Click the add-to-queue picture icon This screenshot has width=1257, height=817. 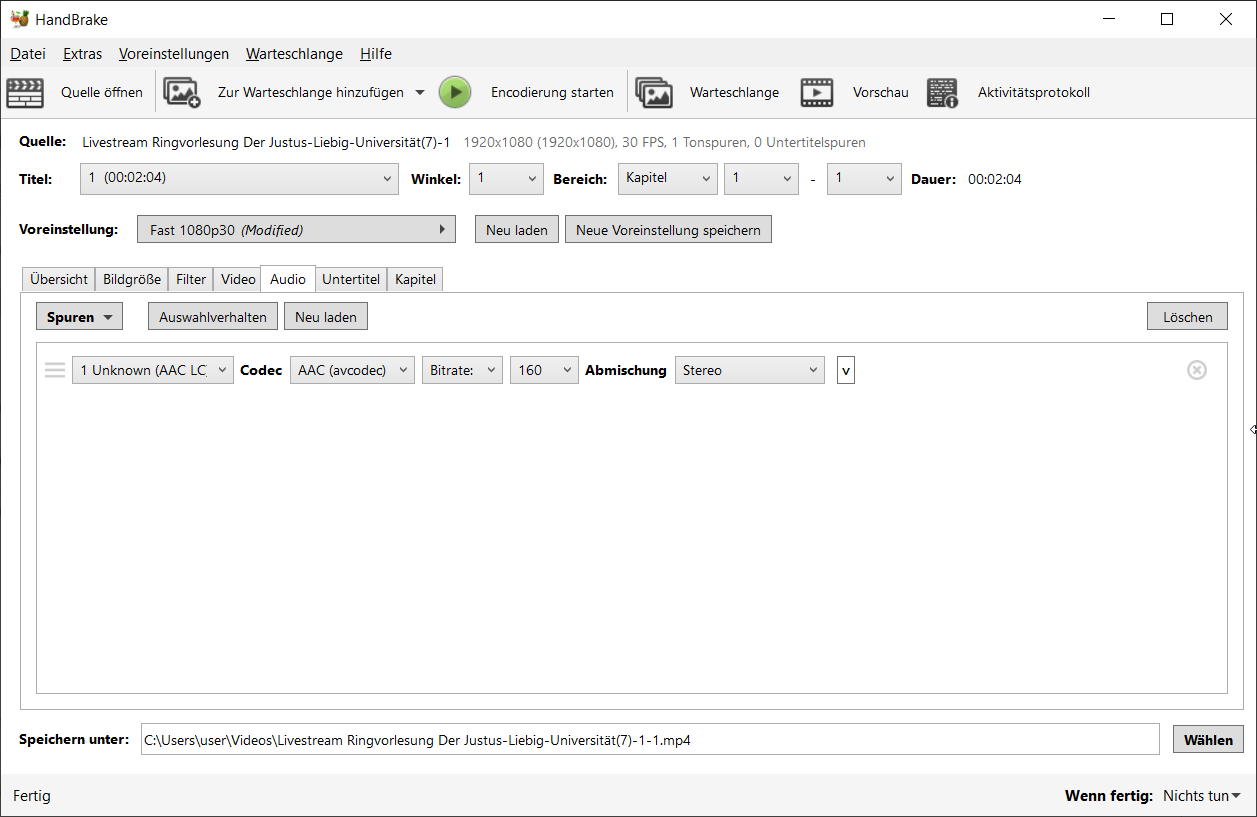click(x=182, y=93)
